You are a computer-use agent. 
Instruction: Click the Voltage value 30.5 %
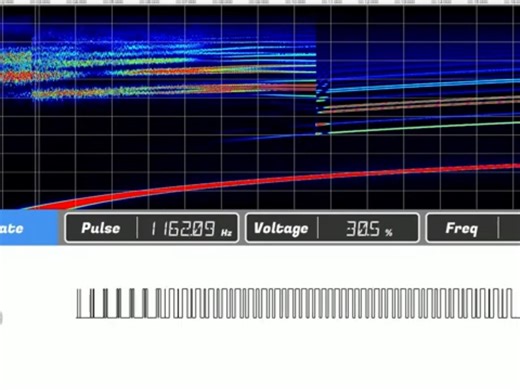click(x=369, y=229)
